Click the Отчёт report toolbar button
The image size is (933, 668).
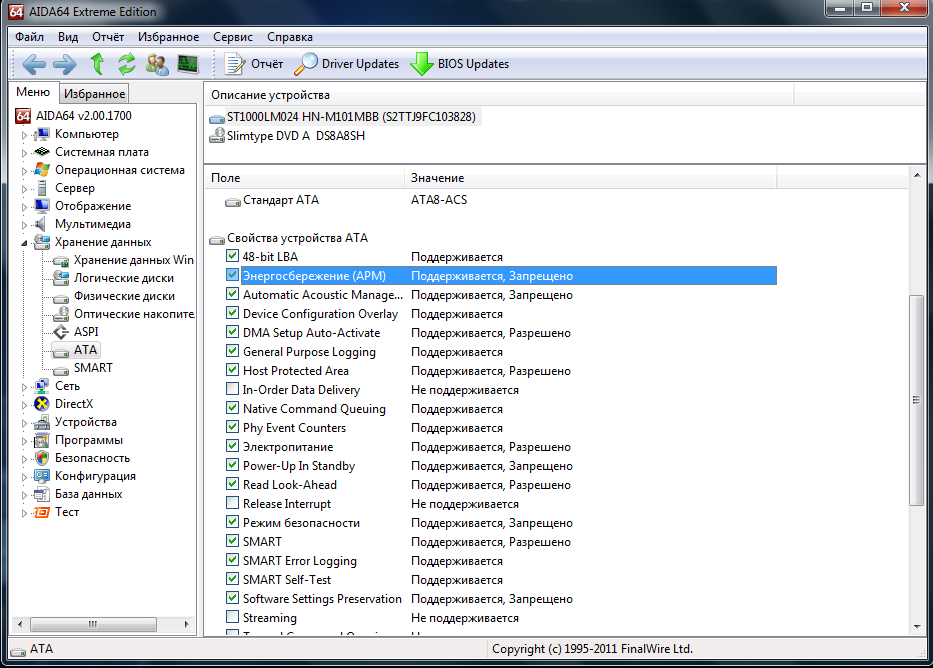(x=253, y=64)
